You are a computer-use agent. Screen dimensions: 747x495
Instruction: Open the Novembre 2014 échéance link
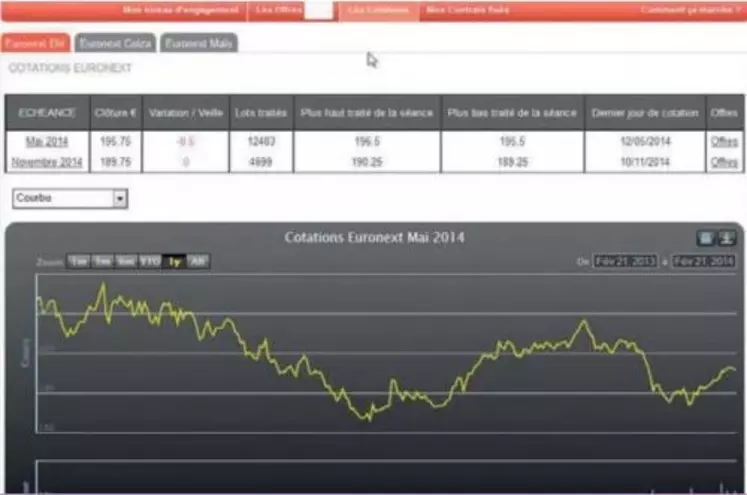coord(47,162)
